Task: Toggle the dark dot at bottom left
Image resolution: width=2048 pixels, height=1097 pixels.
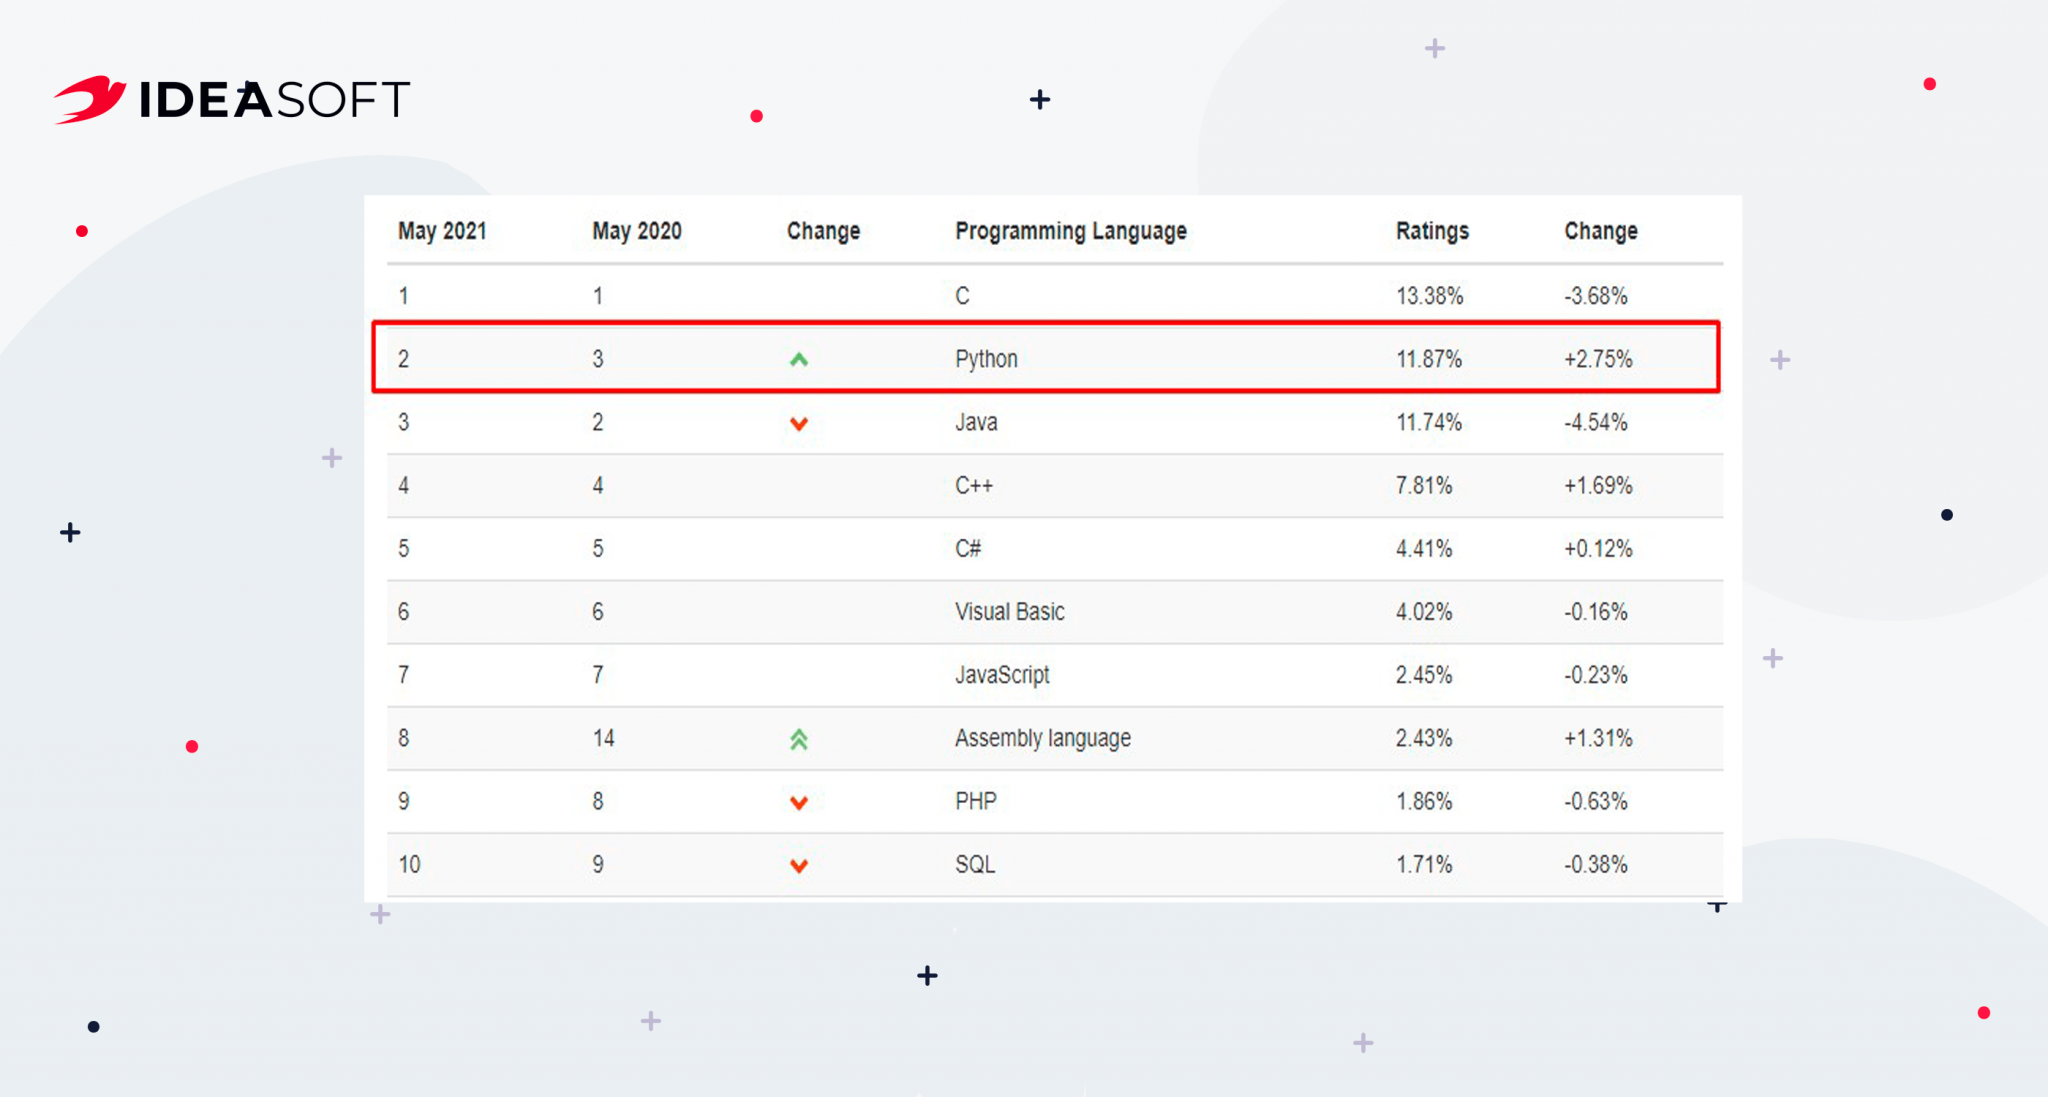Action: (95, 1025)
